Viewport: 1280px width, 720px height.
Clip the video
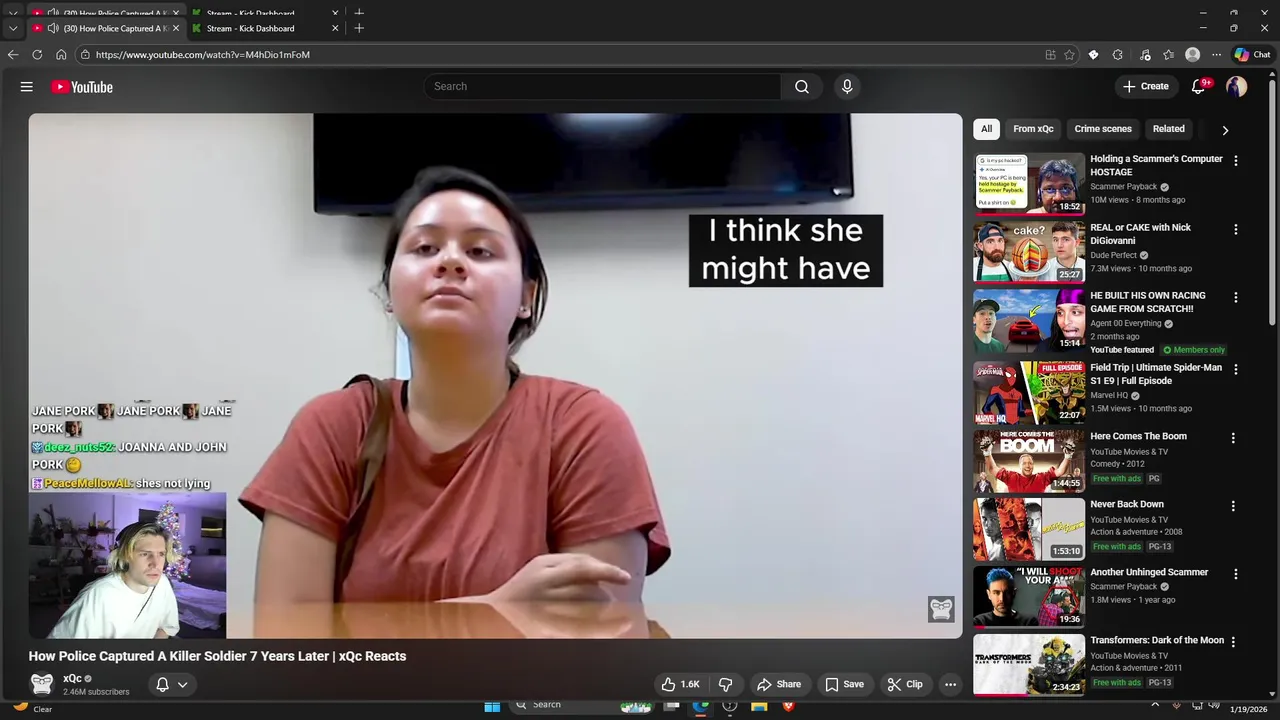pos(905,684)
